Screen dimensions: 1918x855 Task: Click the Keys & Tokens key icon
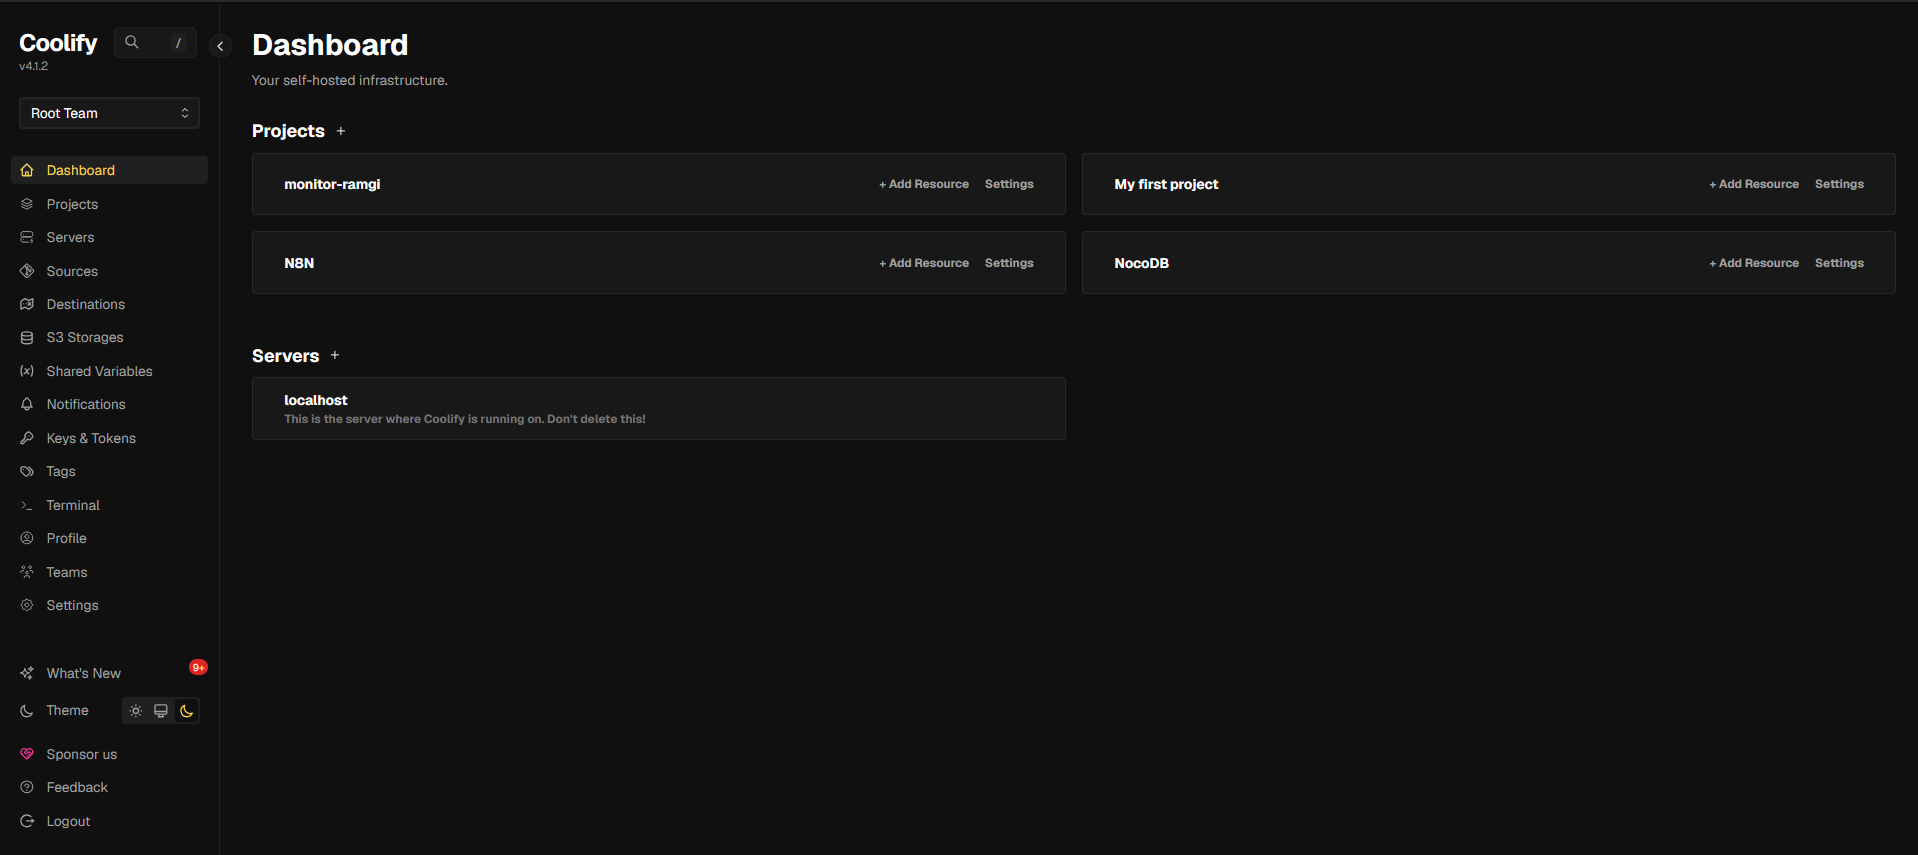(27, 438)
